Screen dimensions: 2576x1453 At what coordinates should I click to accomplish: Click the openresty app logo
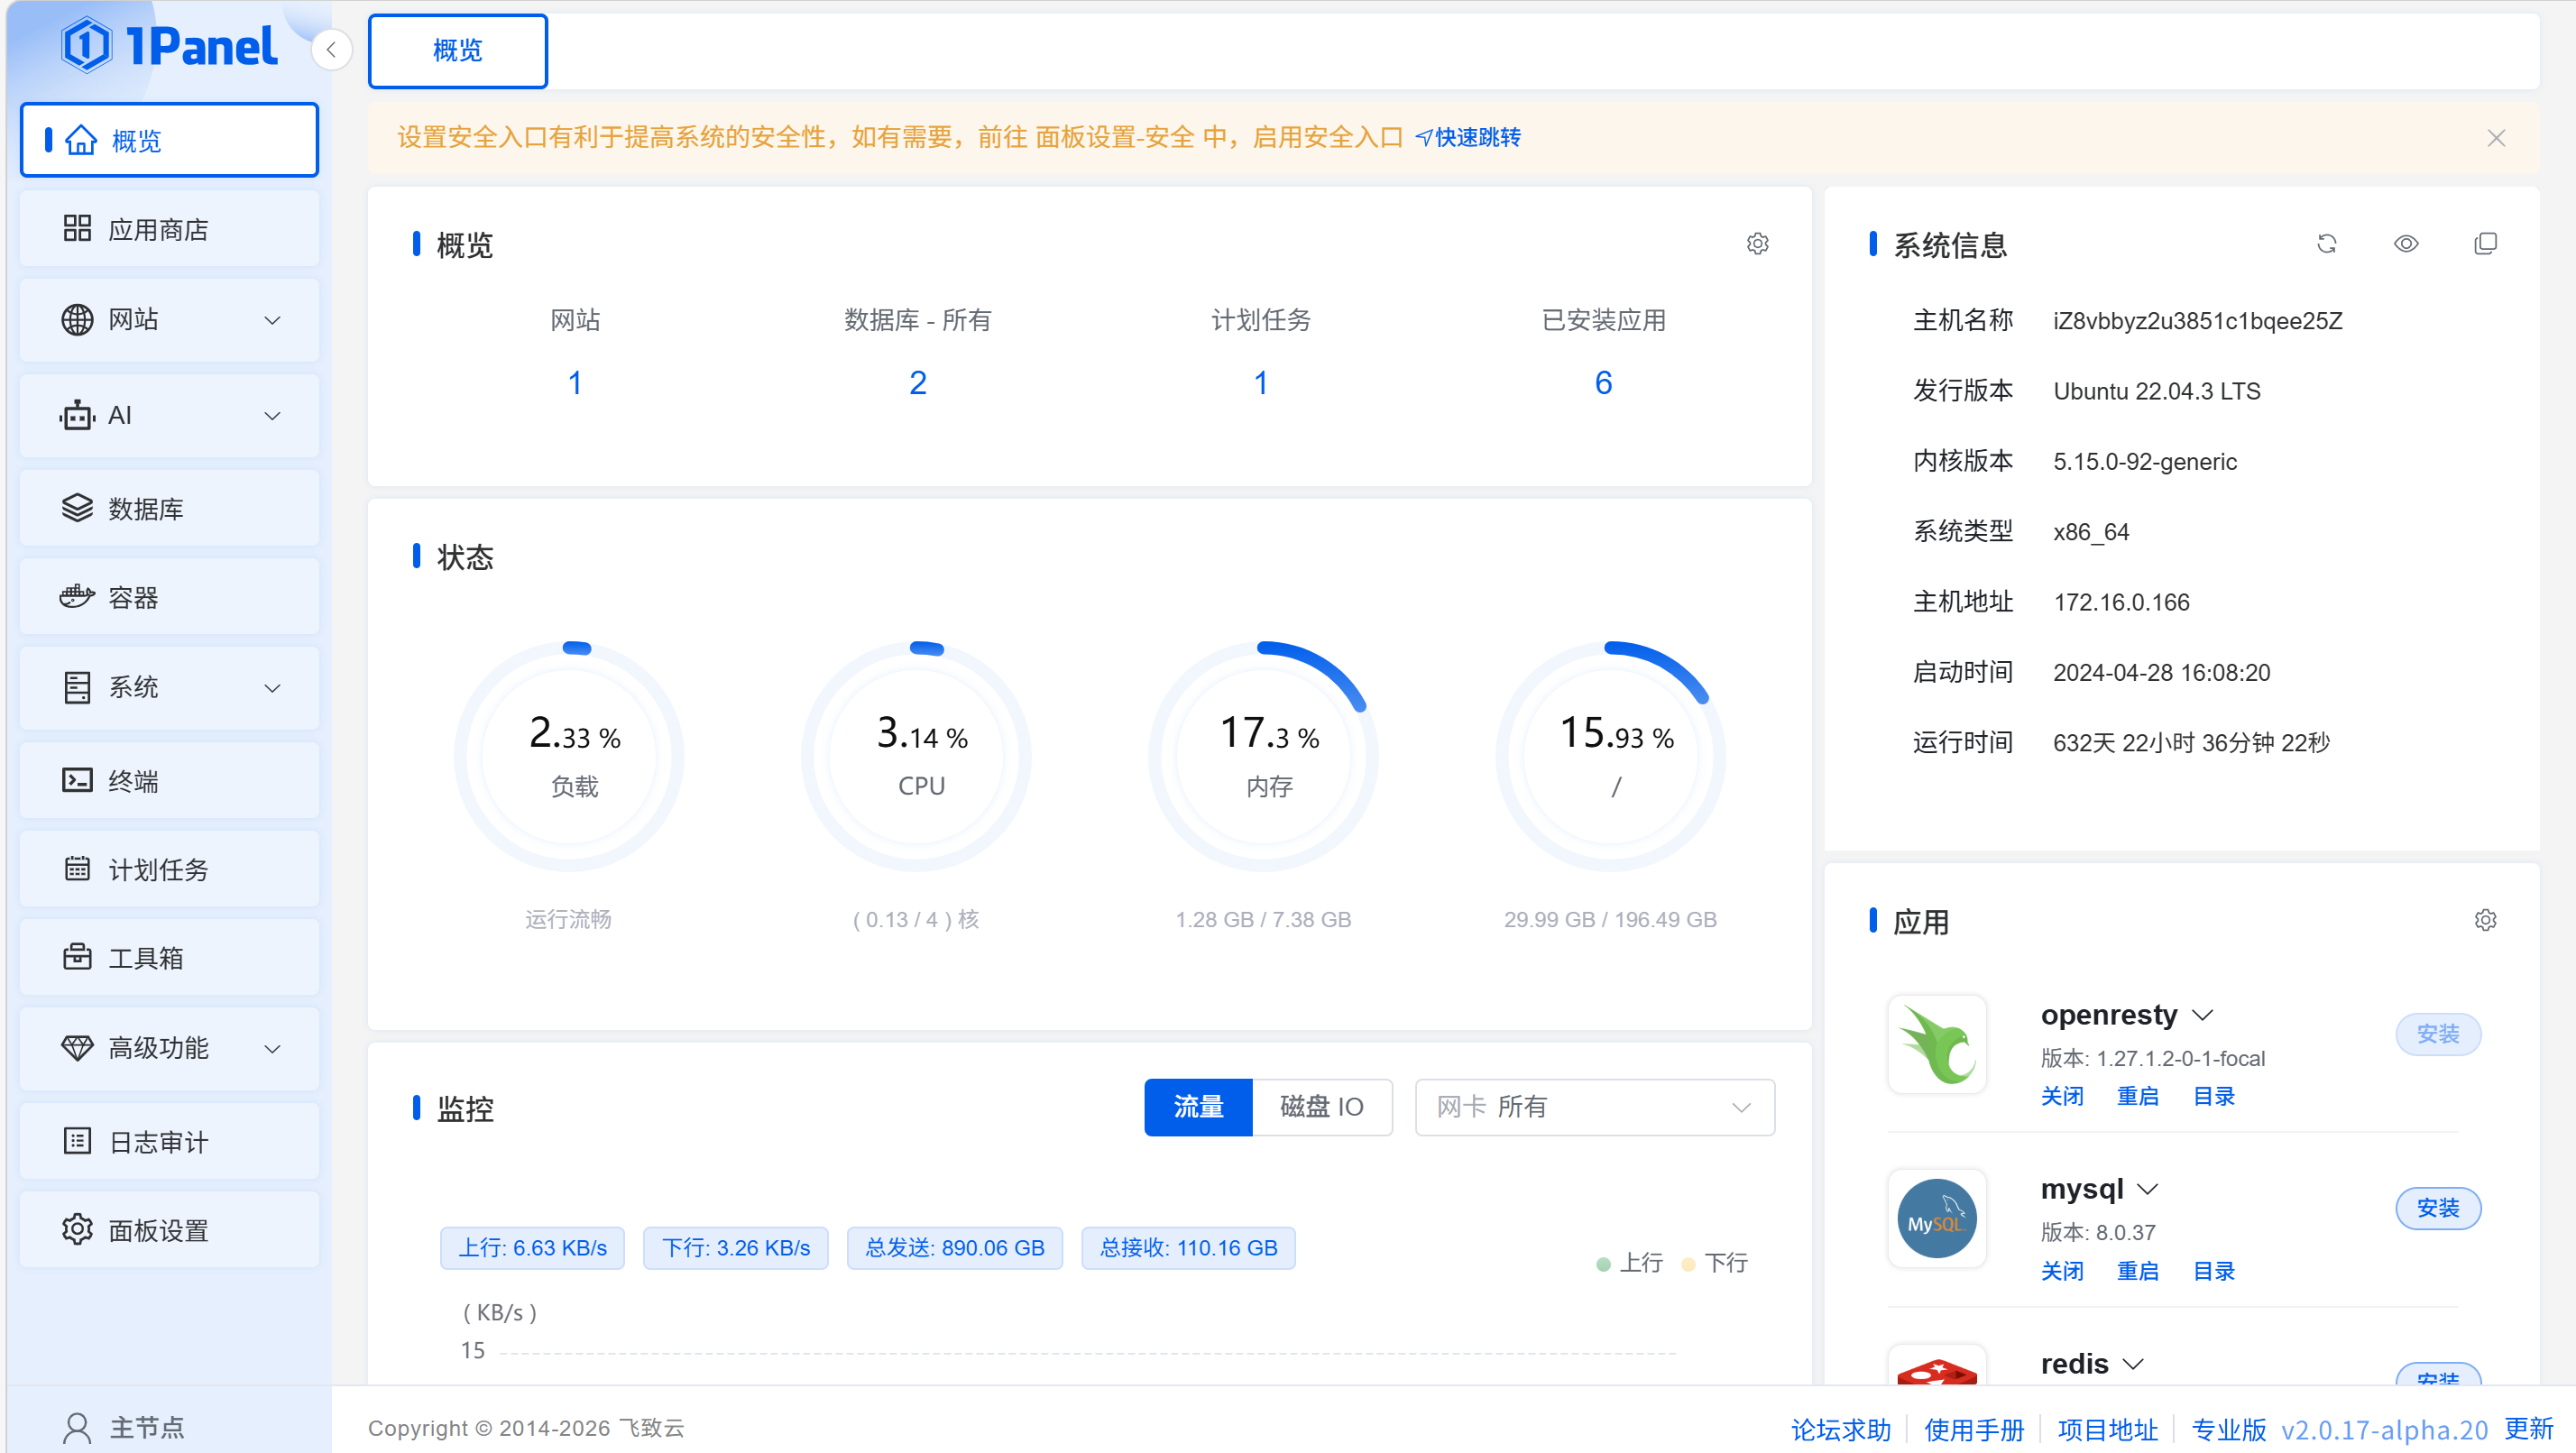coord(1936,1044)
